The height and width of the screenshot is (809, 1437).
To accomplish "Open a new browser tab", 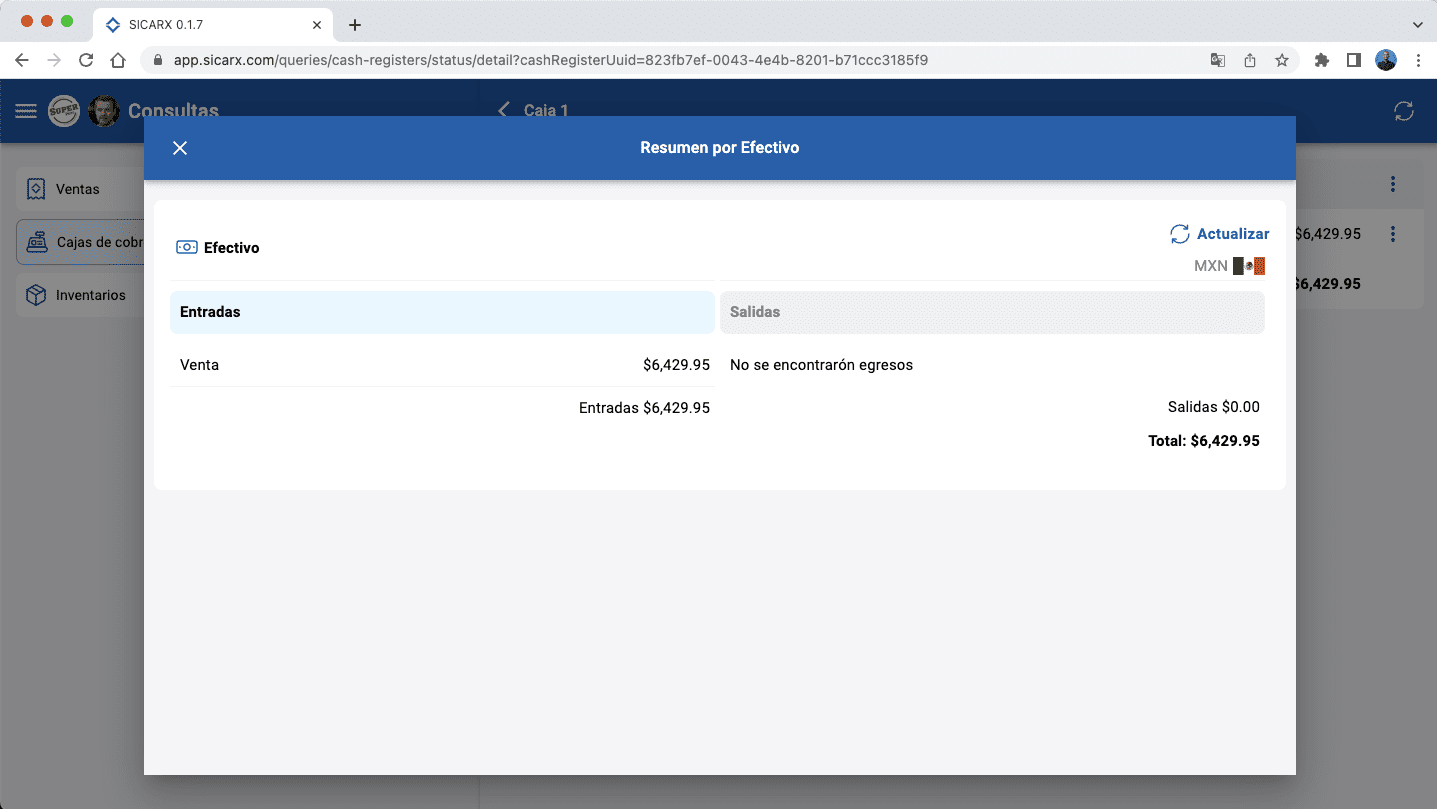I will click(x=354, y=25).
